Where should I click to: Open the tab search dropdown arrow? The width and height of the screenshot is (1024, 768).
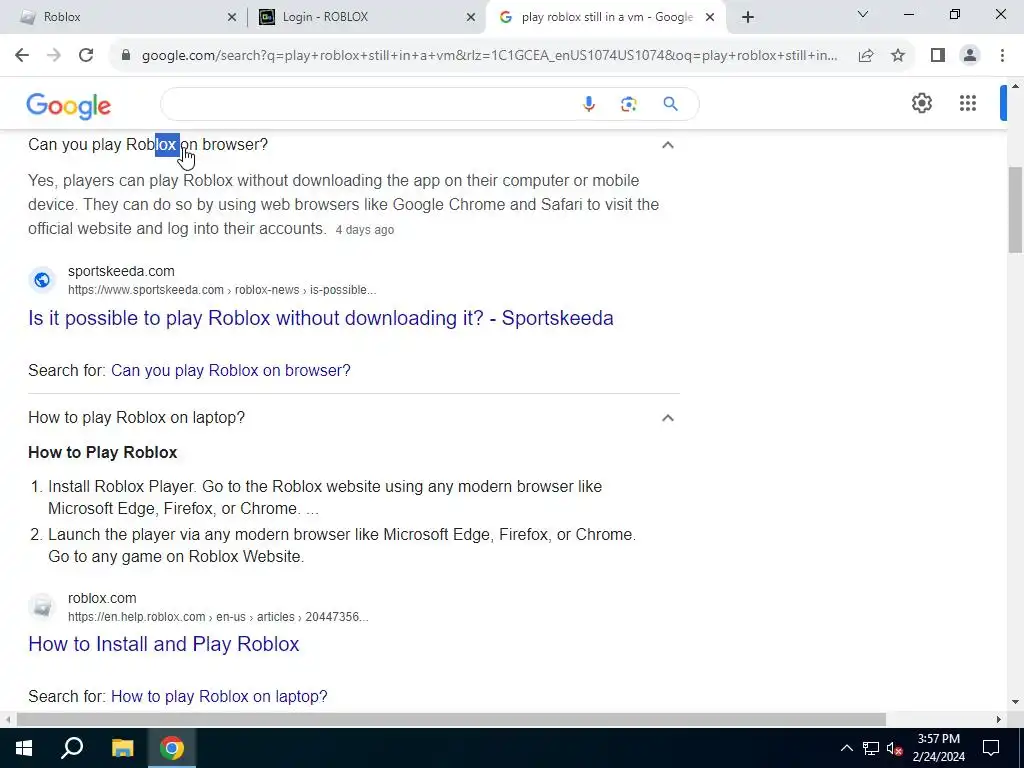point(863,14)
